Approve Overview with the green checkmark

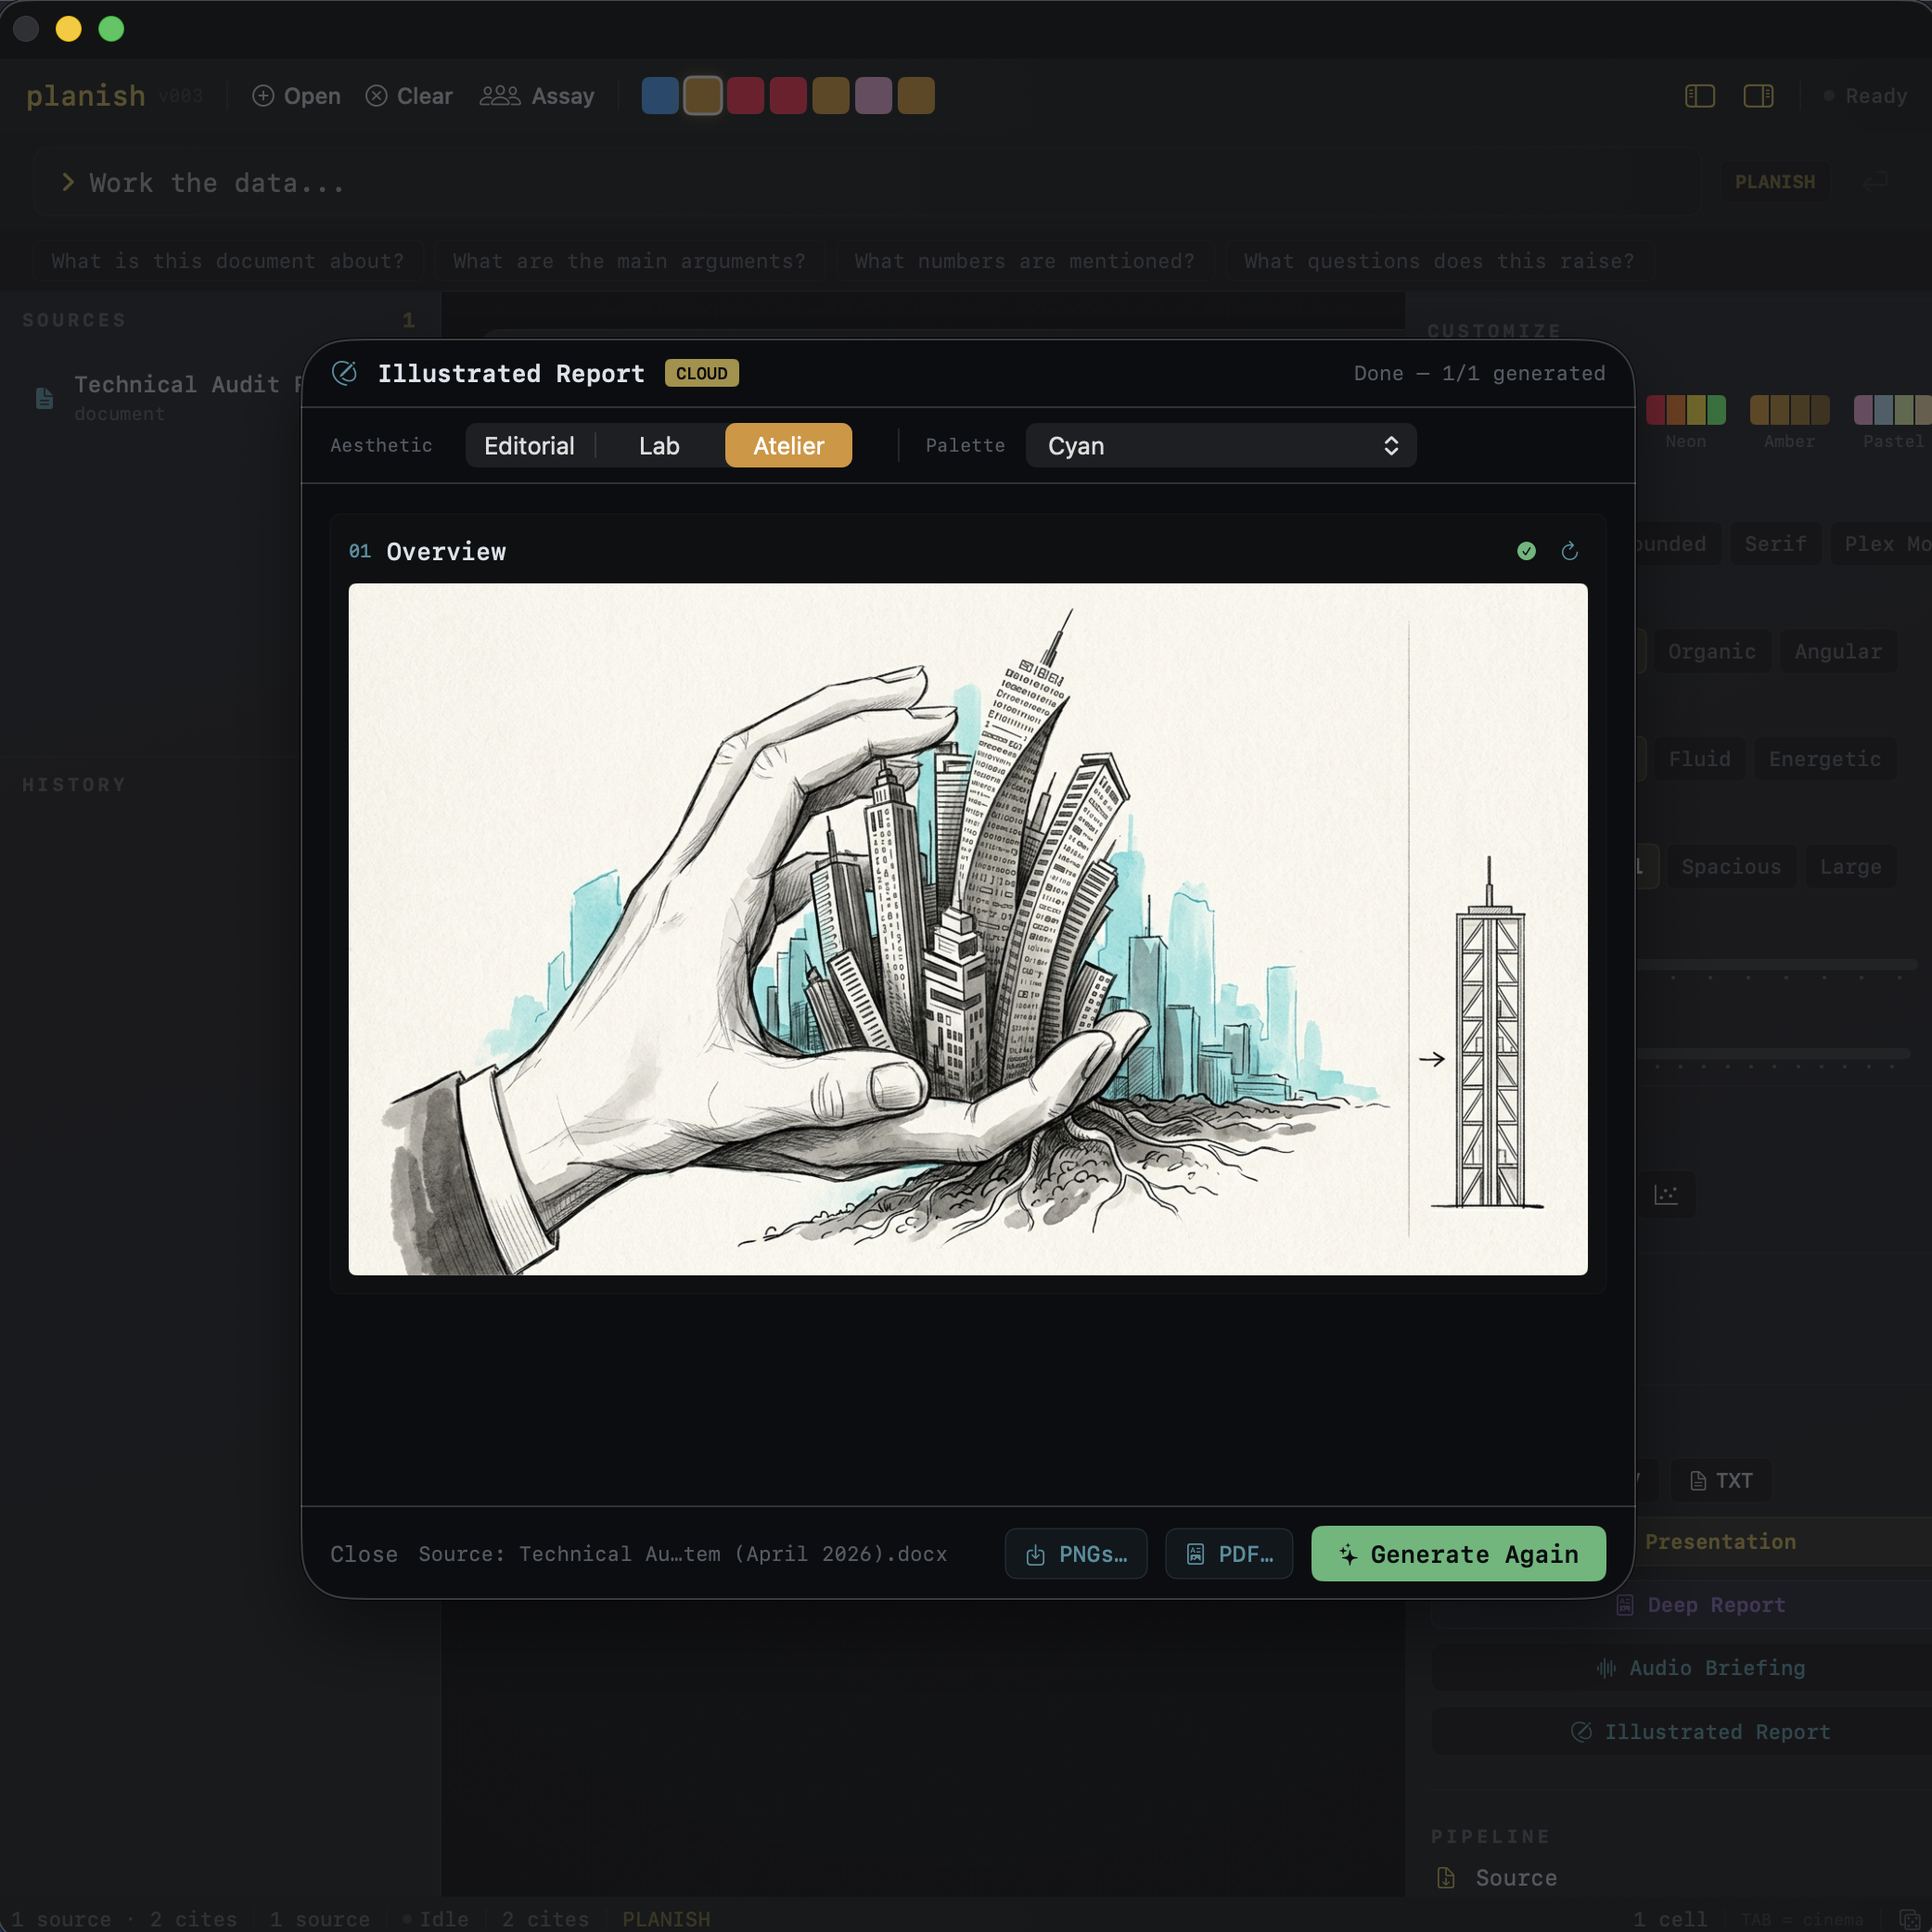click(1525, 551)
